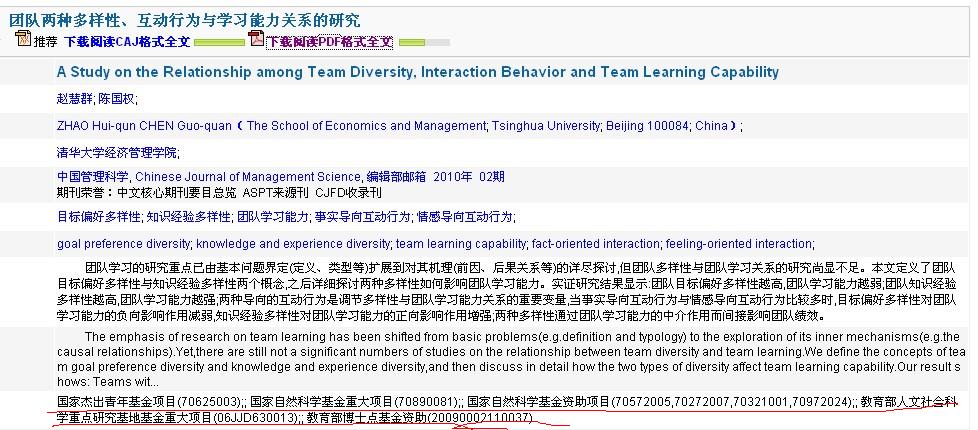Click the 推荐 label

click(x=46, y=42)
